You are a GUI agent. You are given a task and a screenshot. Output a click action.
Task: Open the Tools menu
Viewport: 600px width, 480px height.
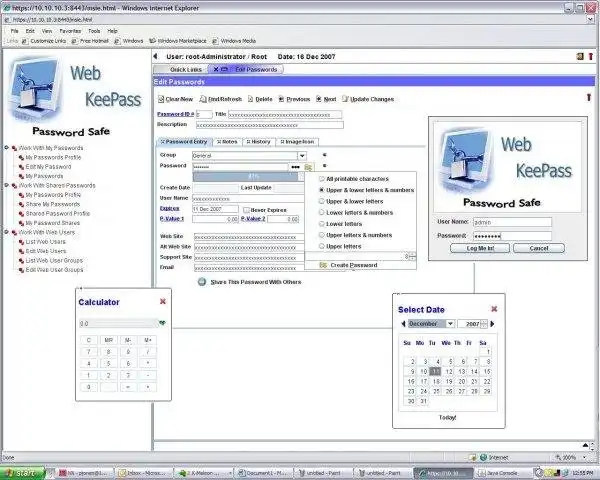tap(94, 31)
